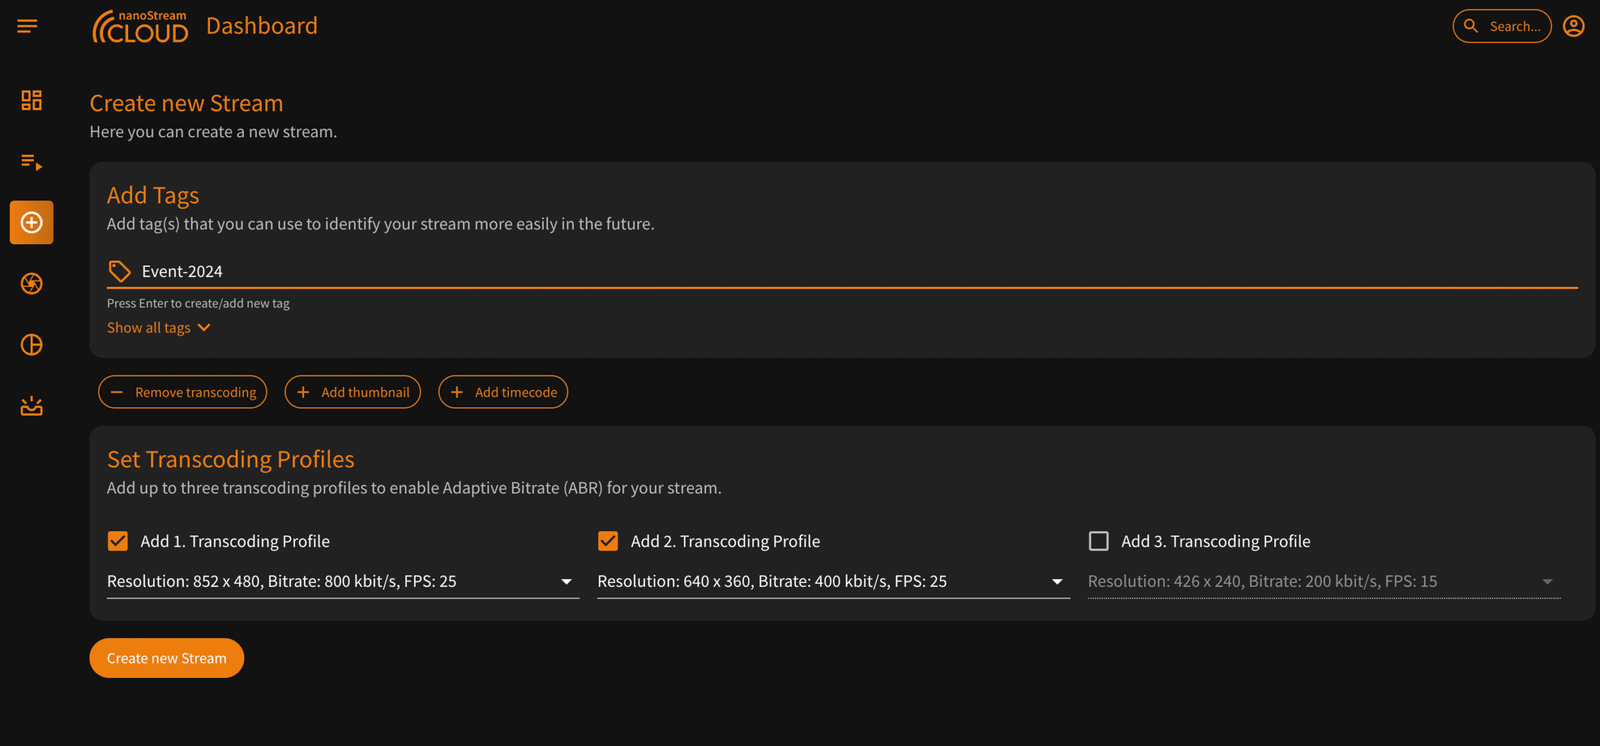
Task: Uncheck Add 2. Transcoding Profile checkbox
Action: pyautogui.click(x=608, y=541)
